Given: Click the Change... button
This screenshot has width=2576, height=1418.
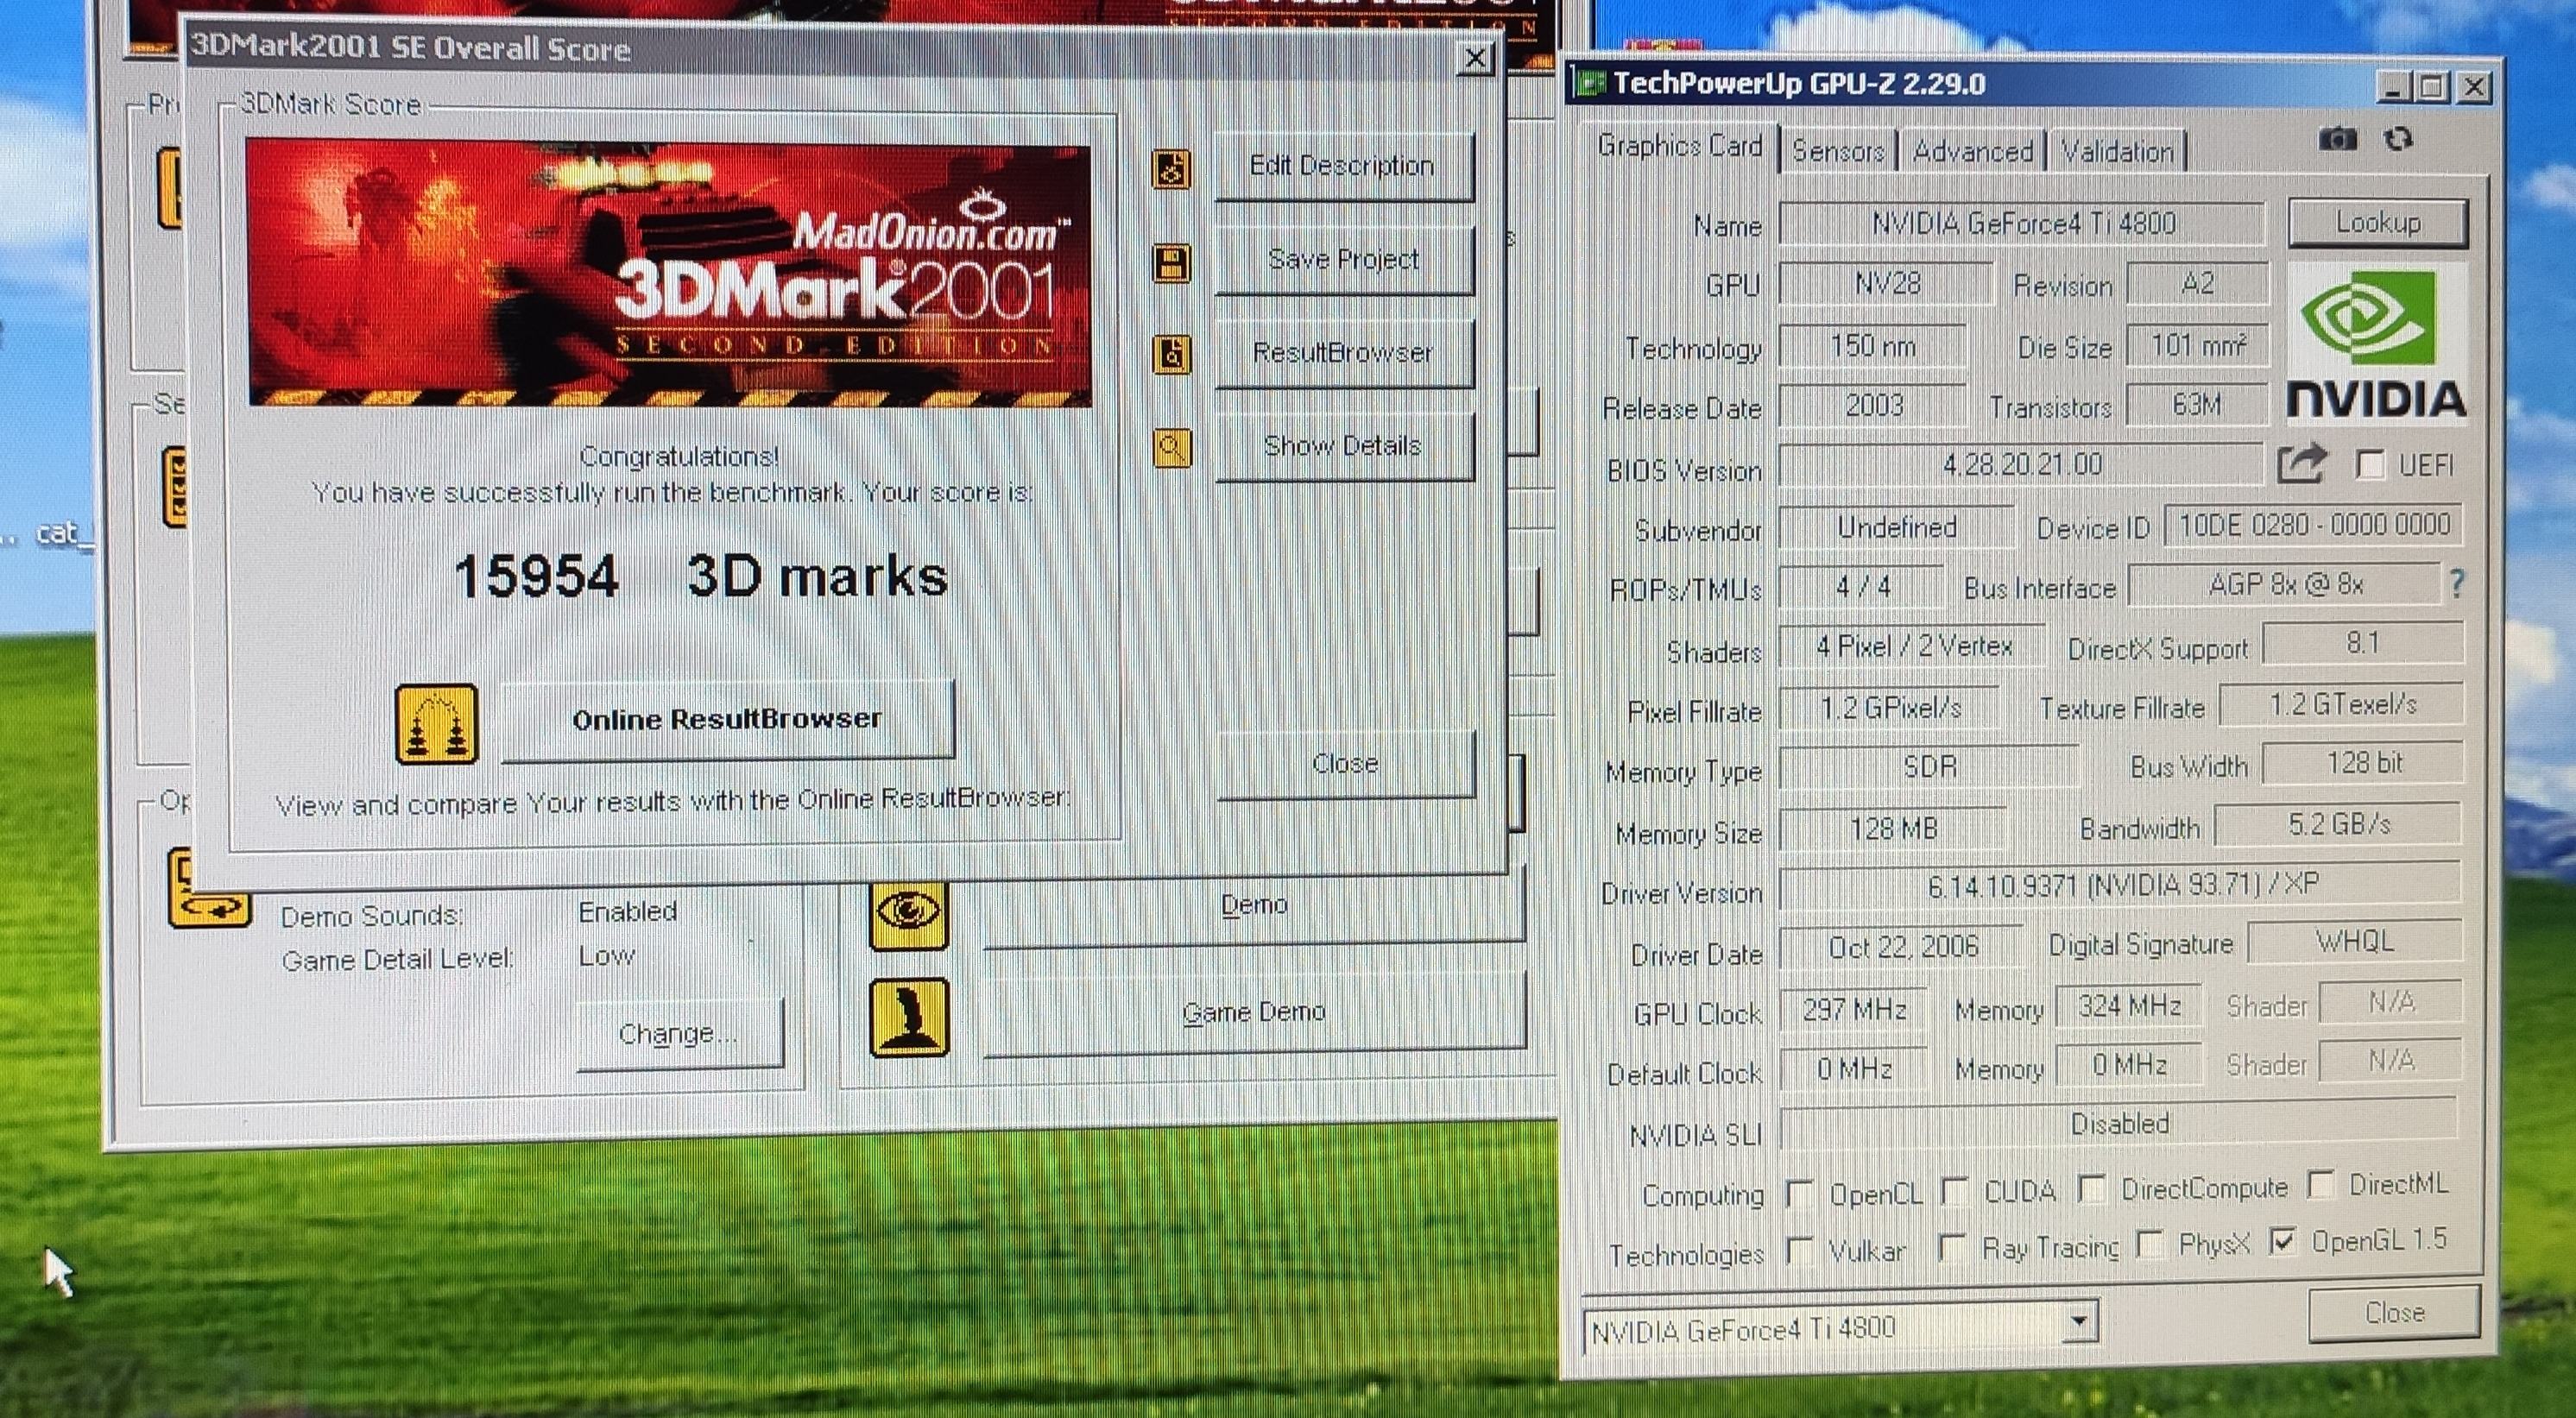Looking at the screenshot, I should click(x=679, y=1033).
